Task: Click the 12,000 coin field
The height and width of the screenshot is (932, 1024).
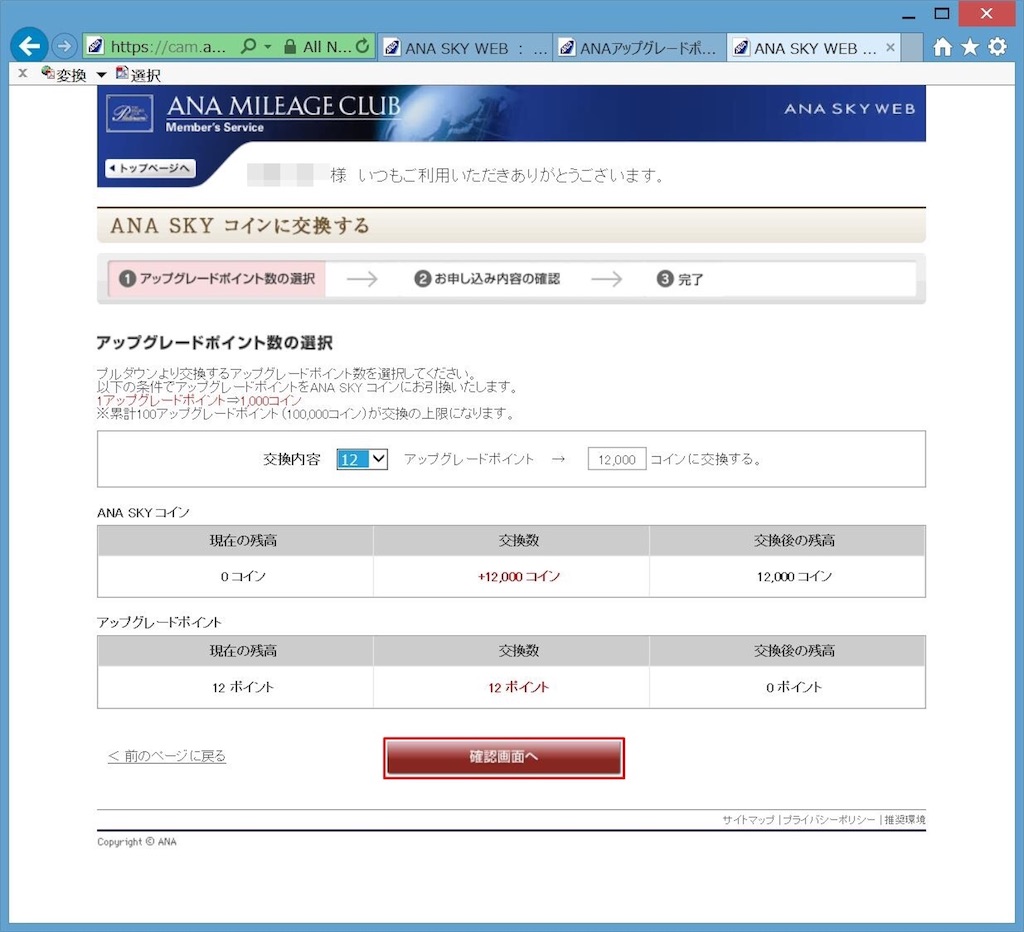Action: (616, 459)
